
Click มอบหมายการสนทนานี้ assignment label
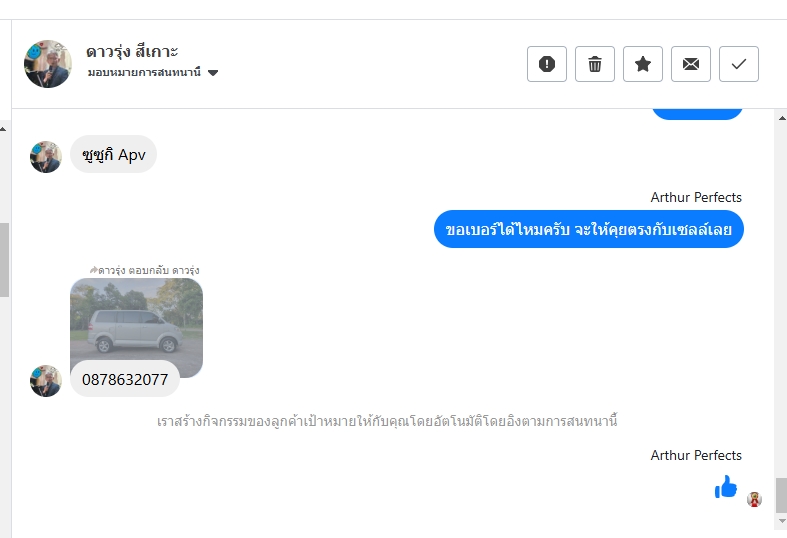coord(144,72)
